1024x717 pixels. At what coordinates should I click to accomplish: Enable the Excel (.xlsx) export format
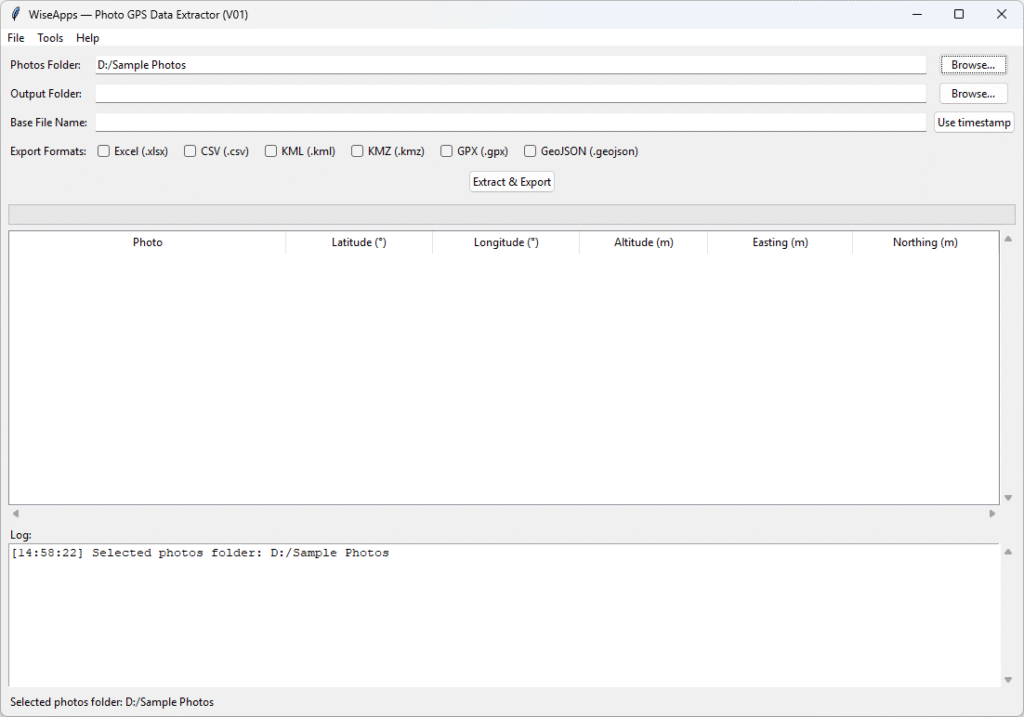point(103,152)
